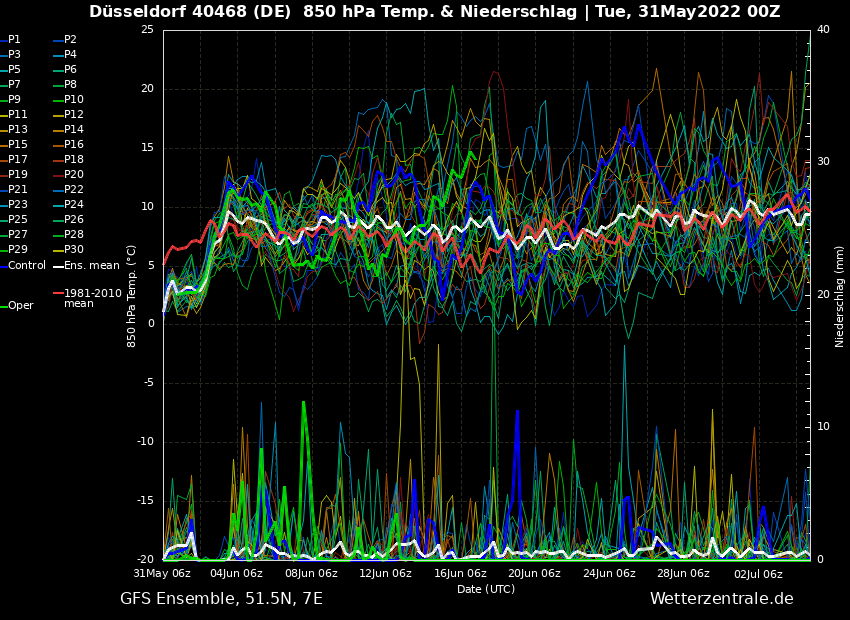Click the Niederschlag (mm) axis label
Image resolution: width=850 pixels, height=620 pixels.
click(840, 296)
